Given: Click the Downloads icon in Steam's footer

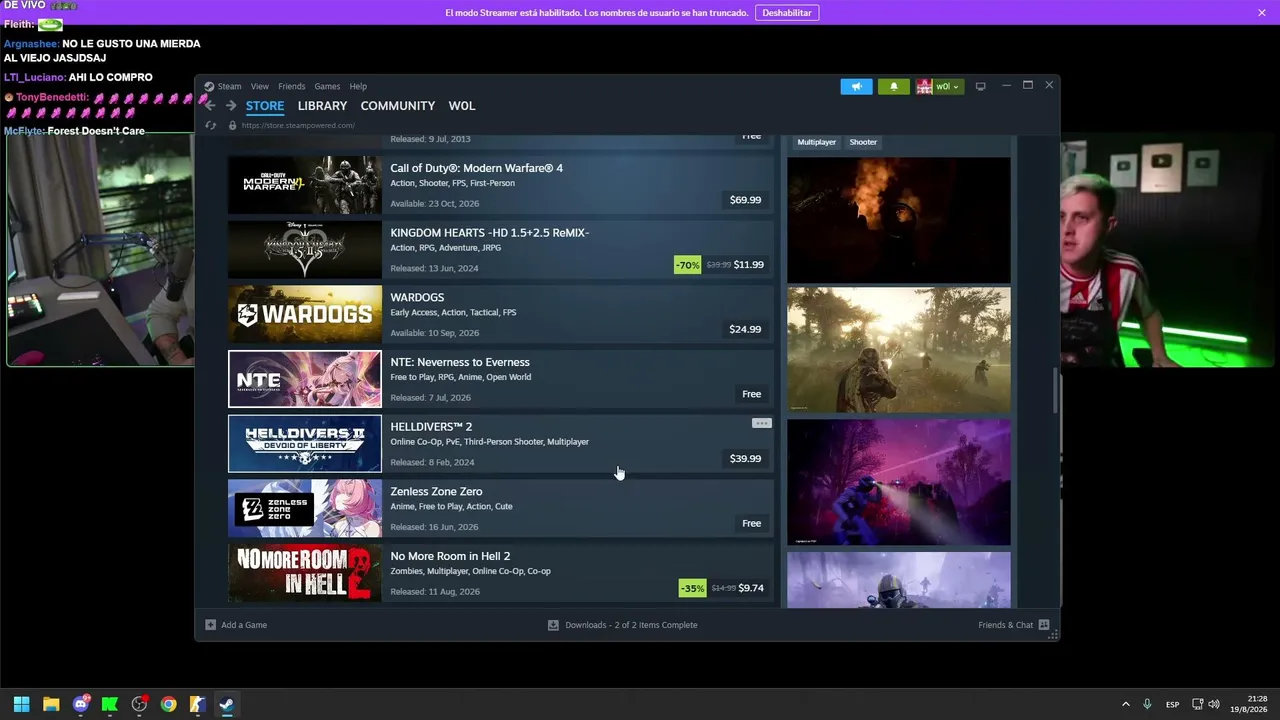Looking at the screenshot, I should (x=553, y=625).
